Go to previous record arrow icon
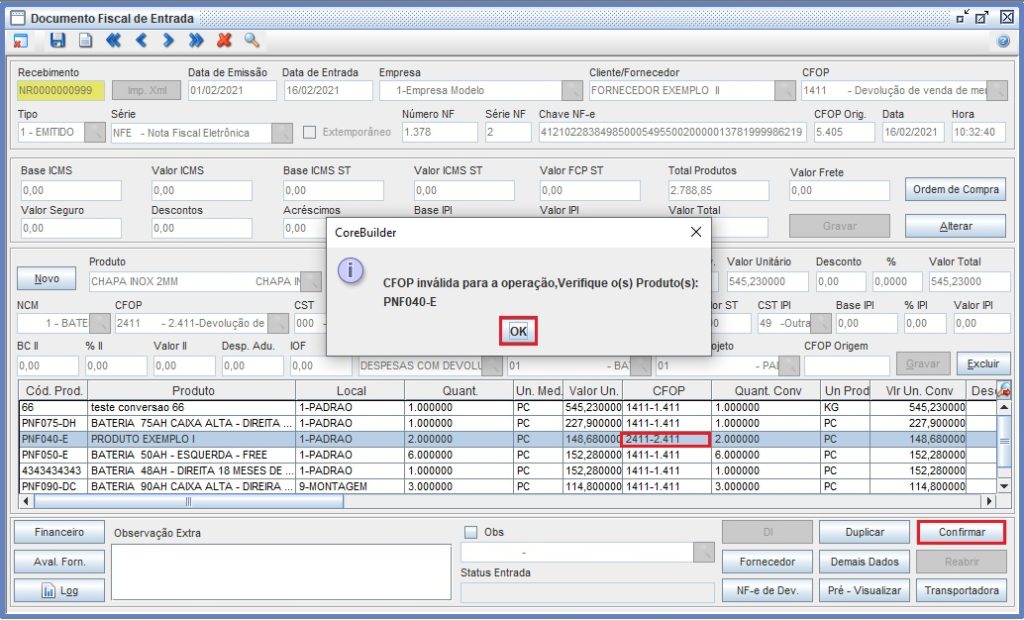 click(x=141, y=41)
